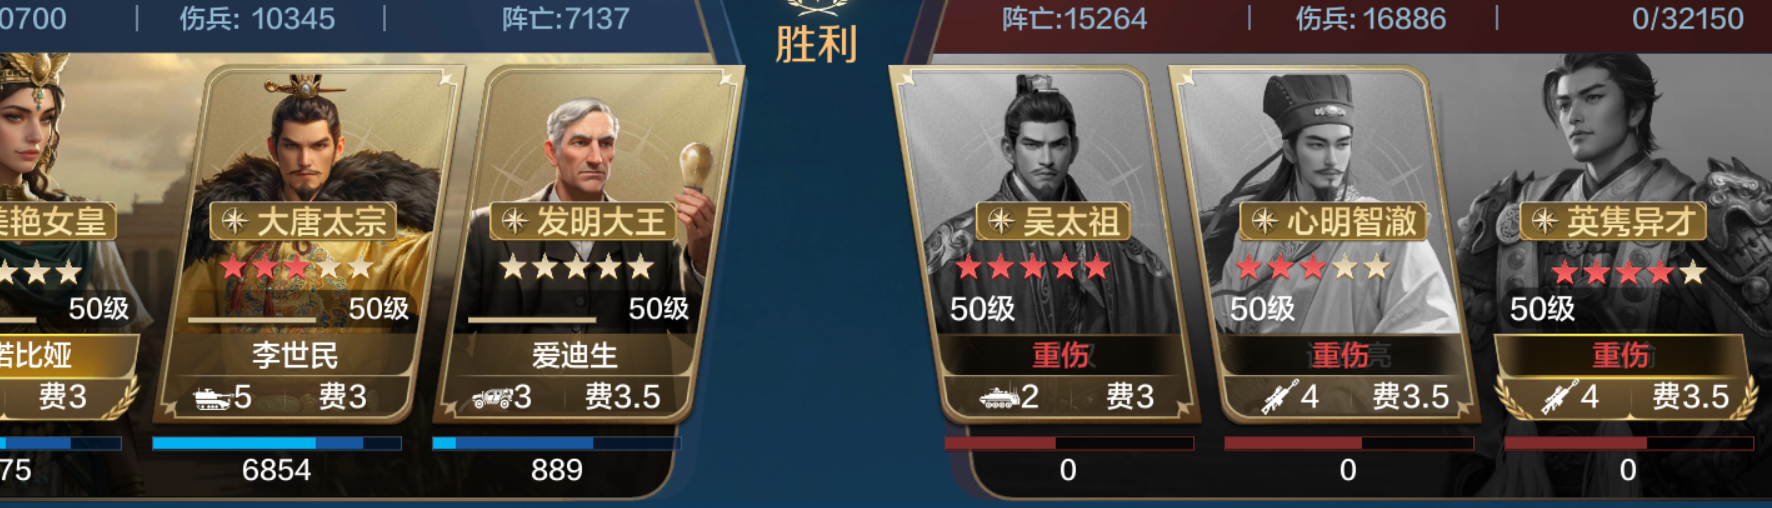
Task: Click the 重伤 label under 吴太祖
Action: [1060, 355]
